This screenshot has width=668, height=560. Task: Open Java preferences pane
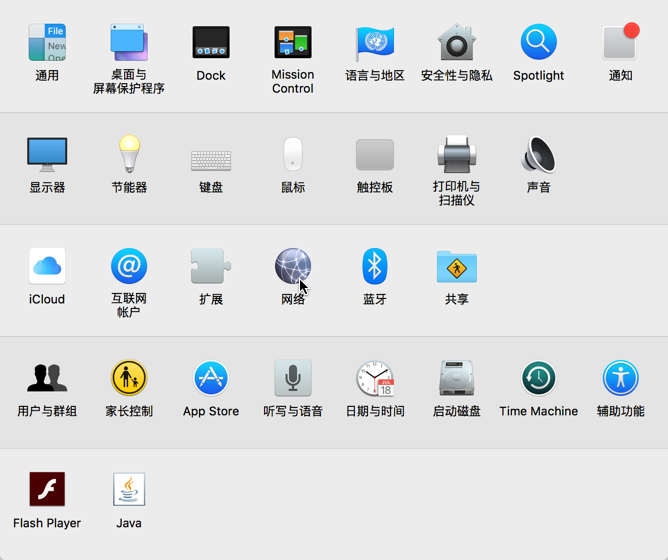tap(129, 489)
